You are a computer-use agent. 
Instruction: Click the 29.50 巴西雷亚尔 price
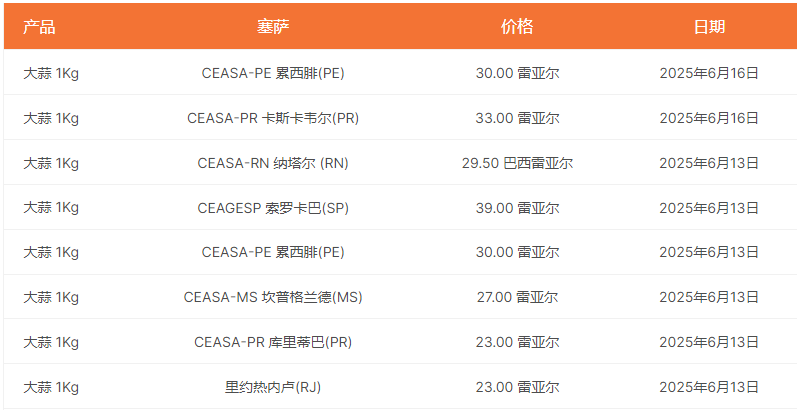[517, 163]
